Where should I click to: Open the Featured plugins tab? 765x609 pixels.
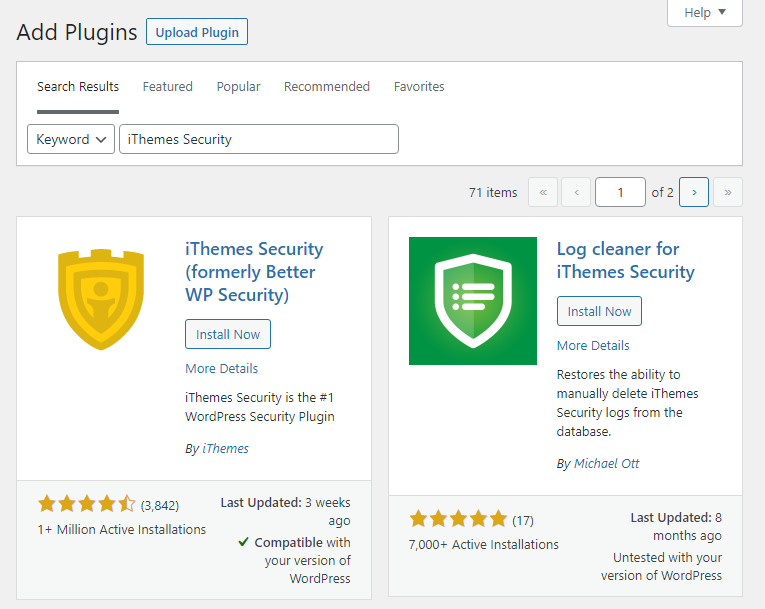coord(167,87)
